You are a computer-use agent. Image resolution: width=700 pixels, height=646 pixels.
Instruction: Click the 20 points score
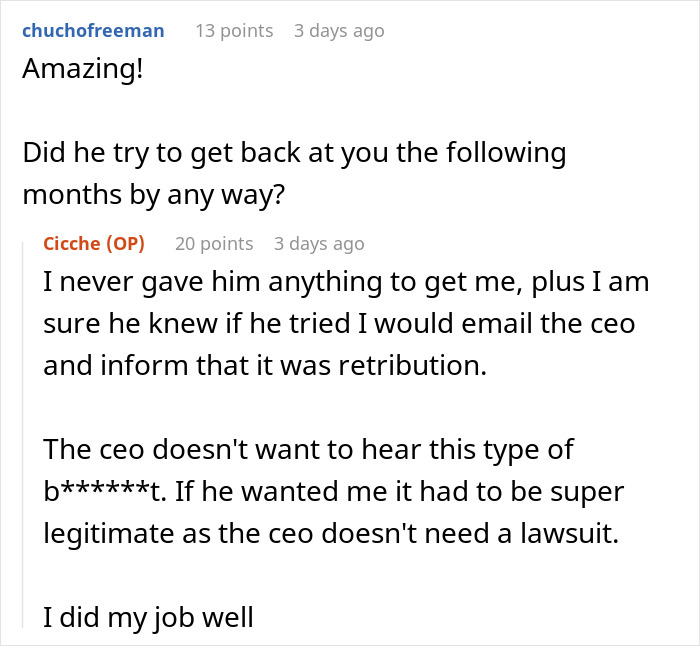point(214,244)
